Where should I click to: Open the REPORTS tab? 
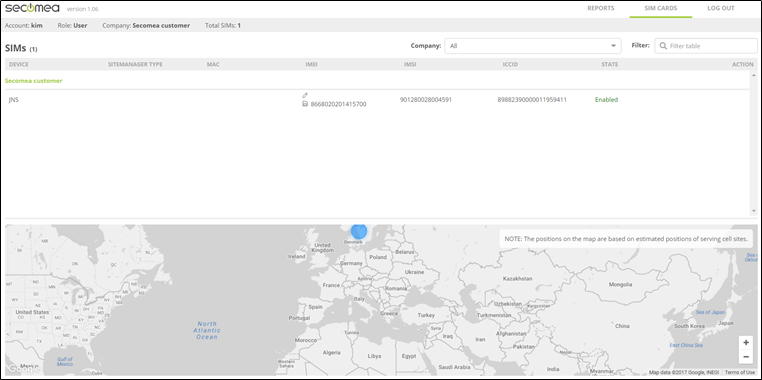600,8
